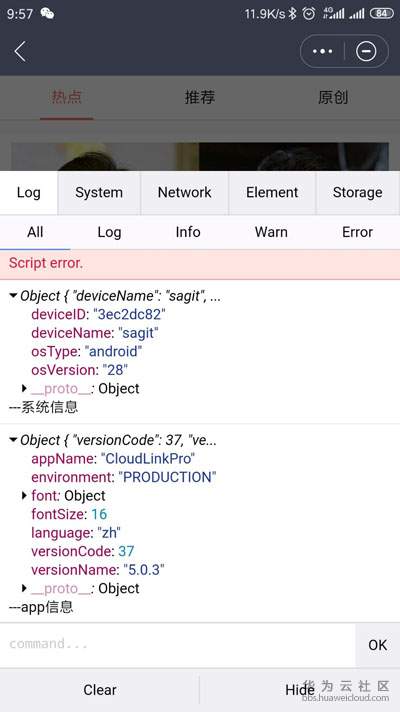Filter logs by Warn
The width and height of the screenshot is (400, 712).
coord(271,232)
